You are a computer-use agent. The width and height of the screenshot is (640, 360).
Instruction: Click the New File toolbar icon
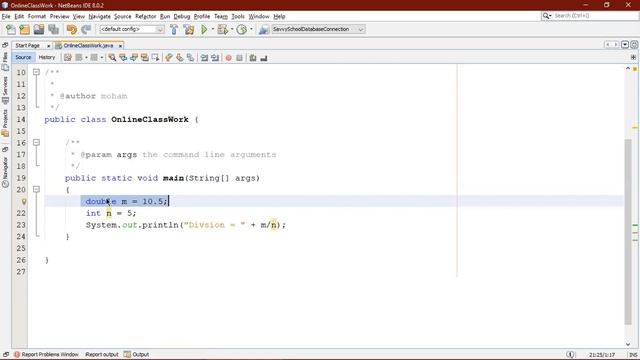point(11,29)
